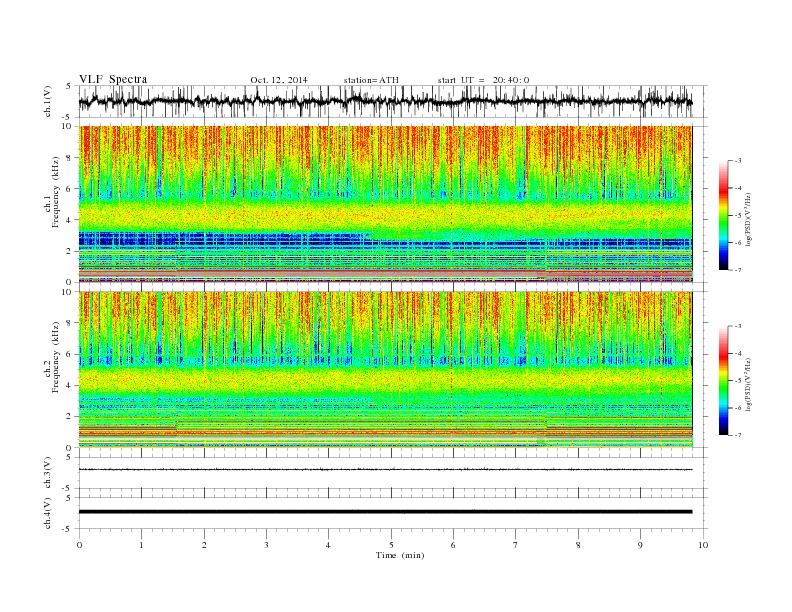Click the 'ch.4(V)' axis label

click(48, 513)
